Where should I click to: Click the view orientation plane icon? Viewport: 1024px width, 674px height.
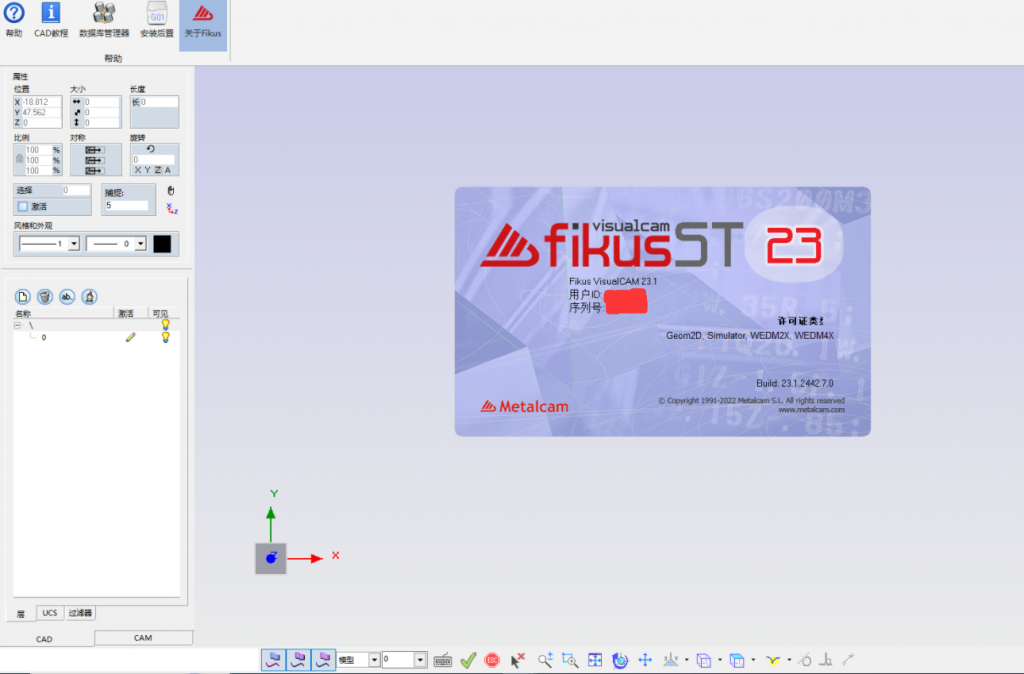coord(670,660)
